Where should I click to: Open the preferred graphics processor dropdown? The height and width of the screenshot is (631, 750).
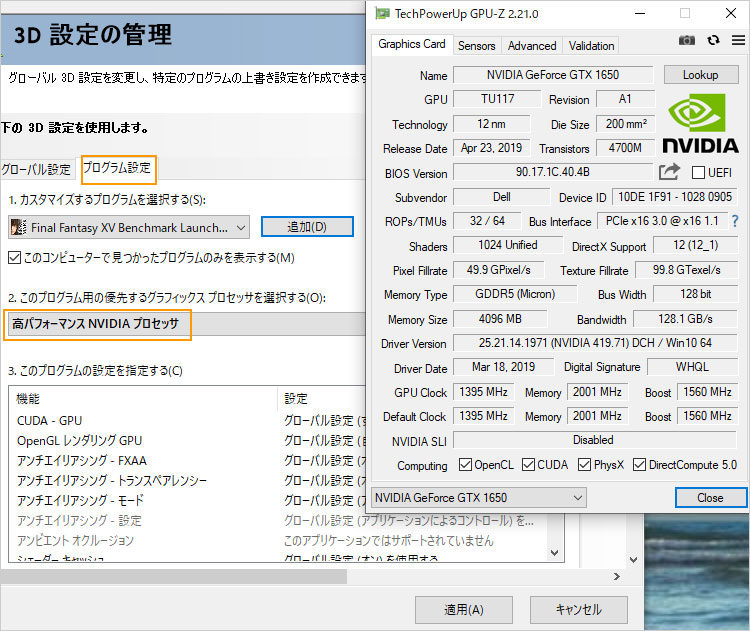pyautogui.click(x=180, y=324)
